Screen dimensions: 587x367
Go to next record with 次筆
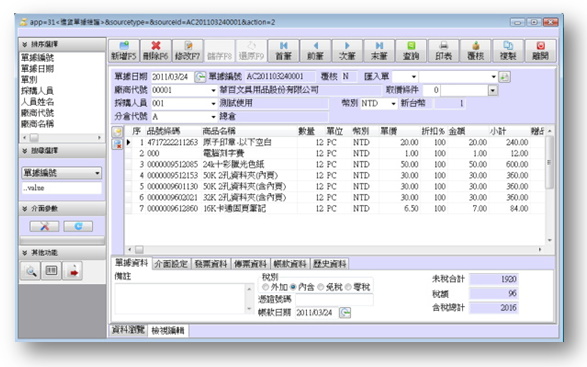pos(347,51)
